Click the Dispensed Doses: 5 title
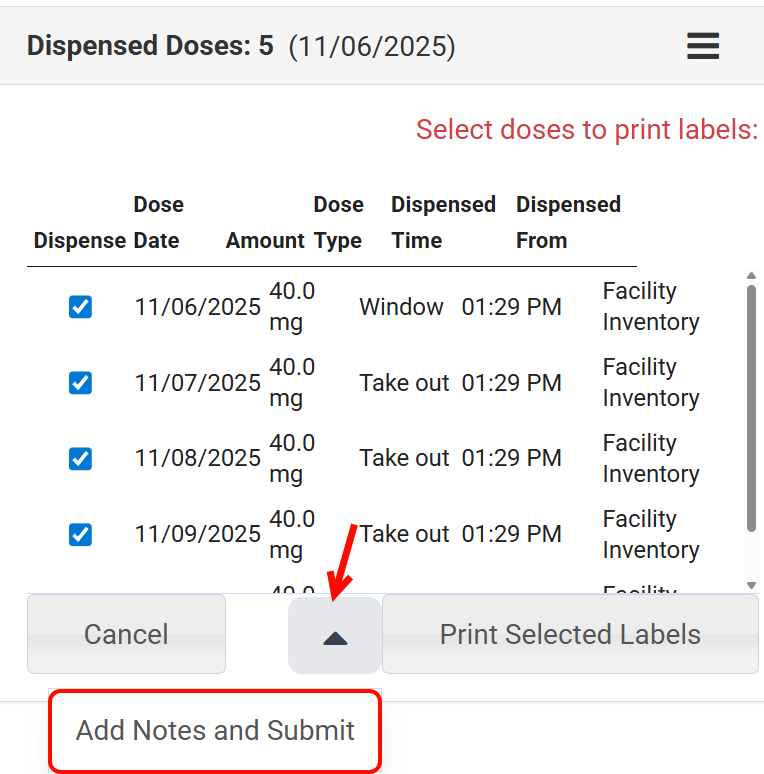This screenshot has width=764, height=774. click(x=150, y=46)
